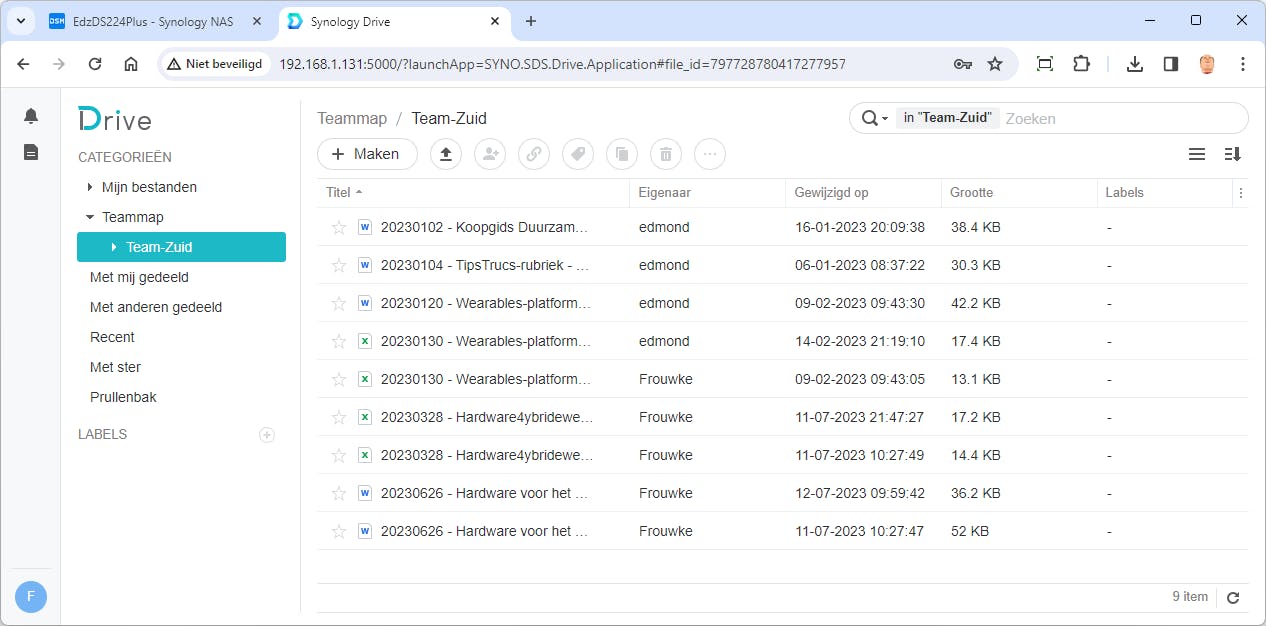Open browser extensions puzzle icon
Screen dimensions: 1266x626
click(x=1081, y=64)
